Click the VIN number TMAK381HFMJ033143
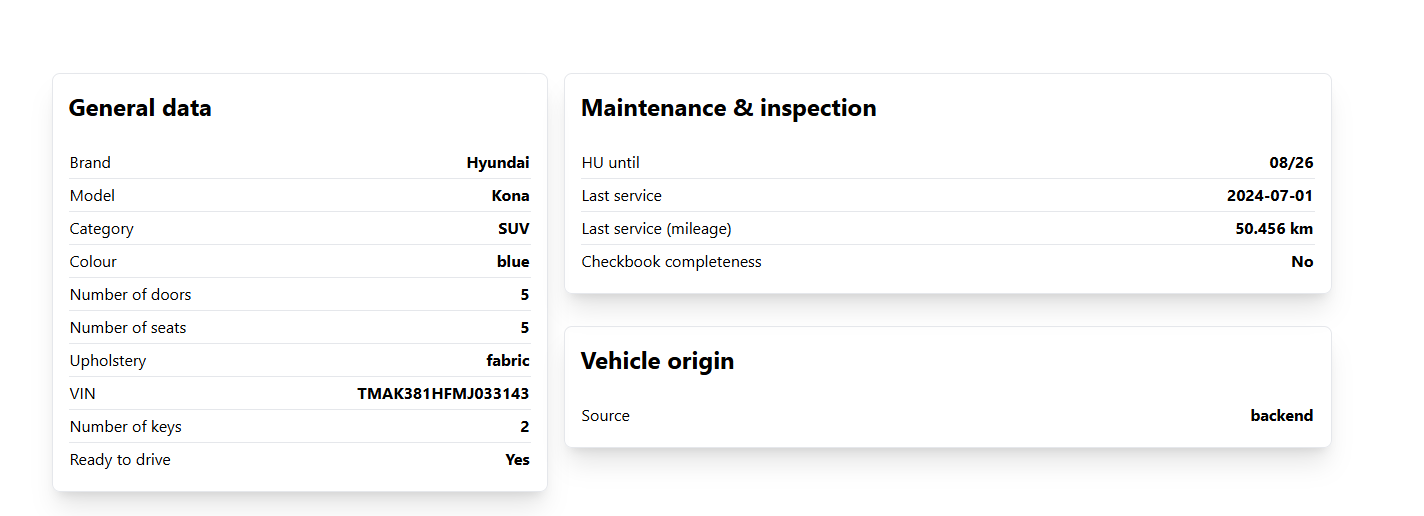The height and width of the screenshot is (516, 1424). point(443,393)
